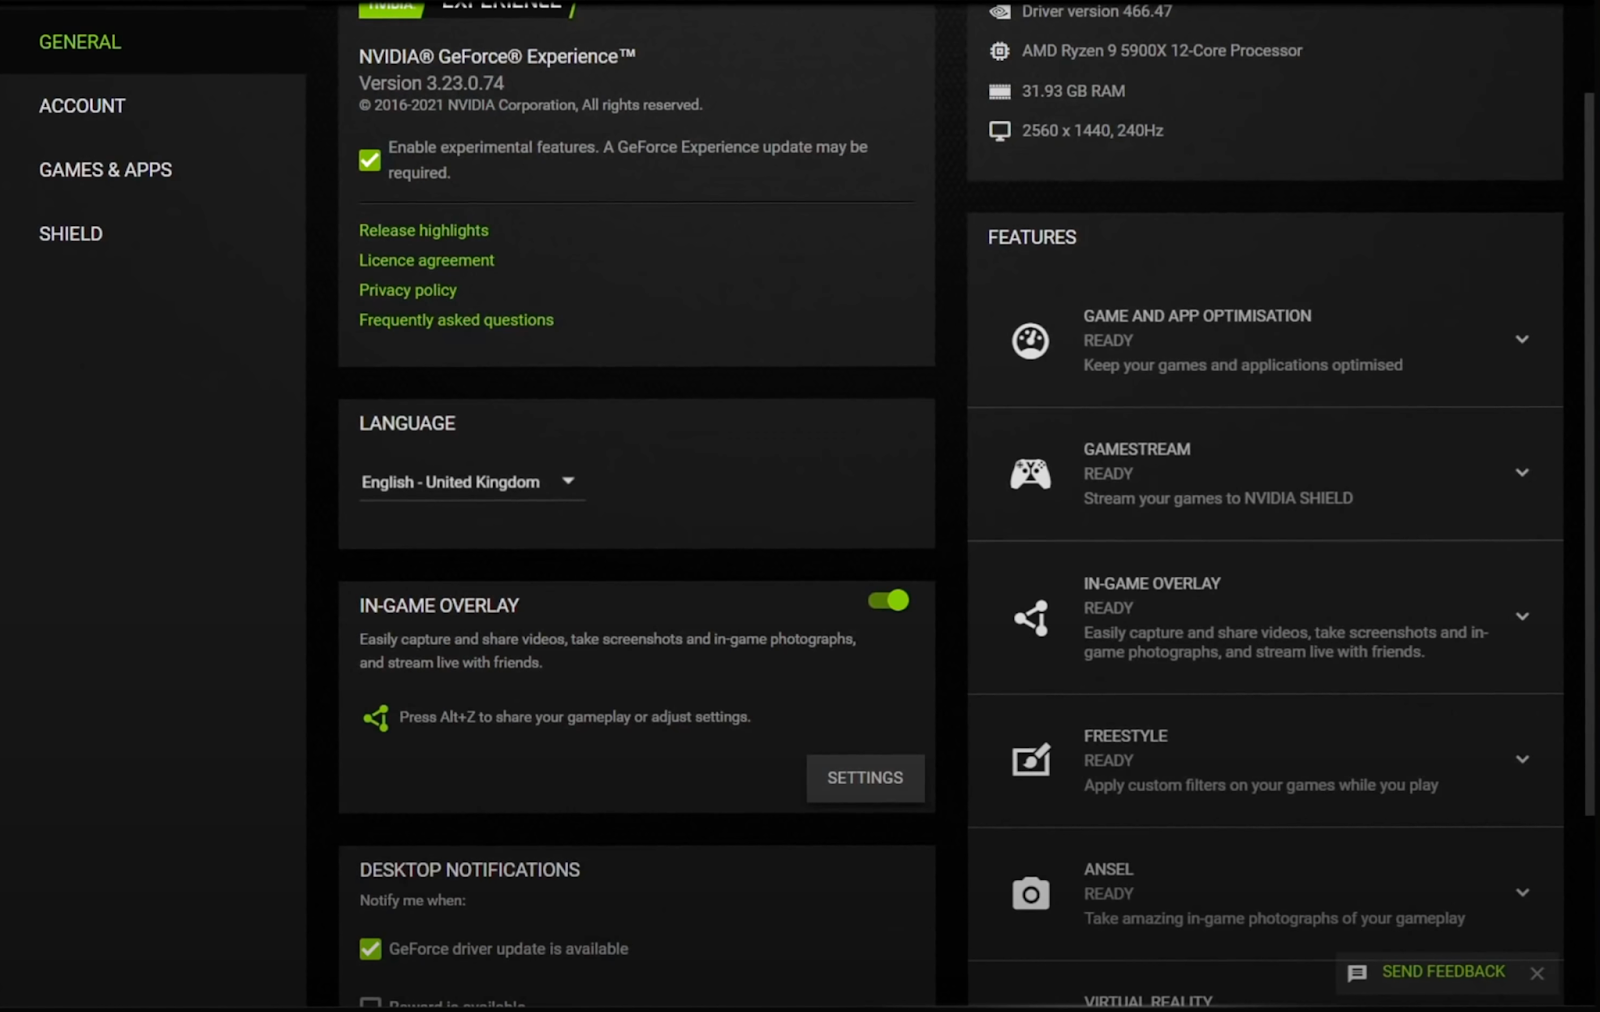Open the Account settings section
This screenshot has height=1012, width=1600.
click(82, 106)
